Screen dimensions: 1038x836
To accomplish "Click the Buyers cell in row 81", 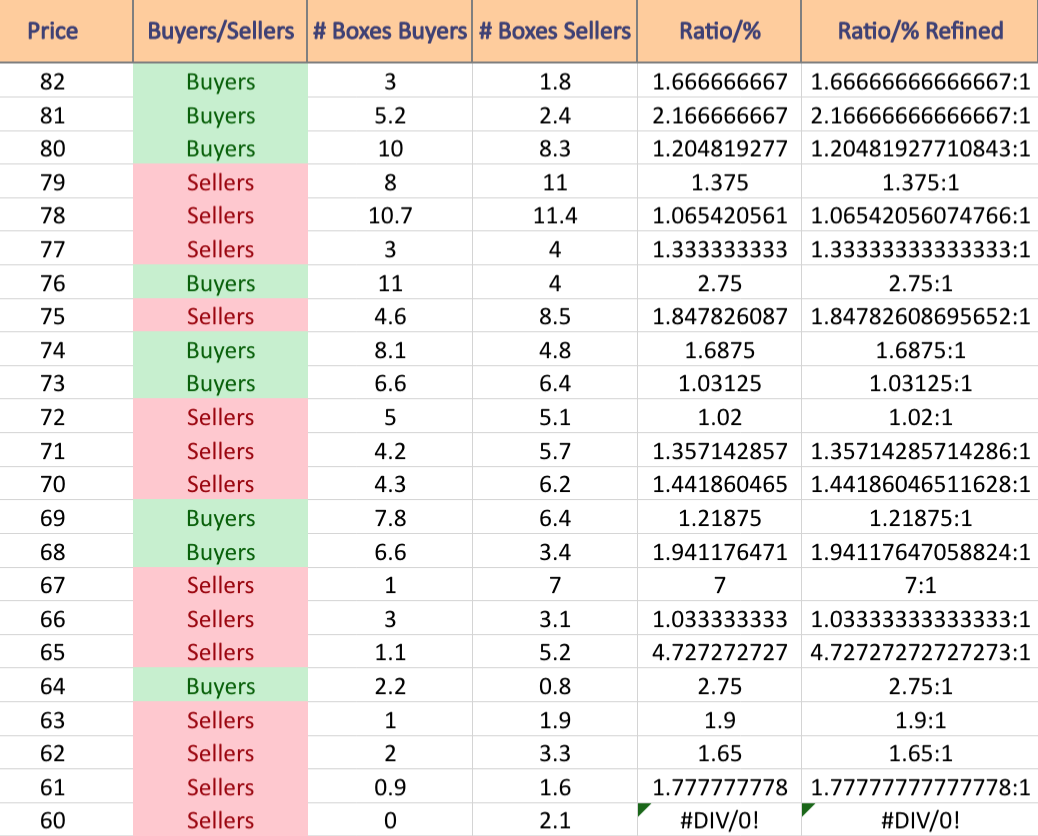I will pyautogui.click(x=220, y=115).
